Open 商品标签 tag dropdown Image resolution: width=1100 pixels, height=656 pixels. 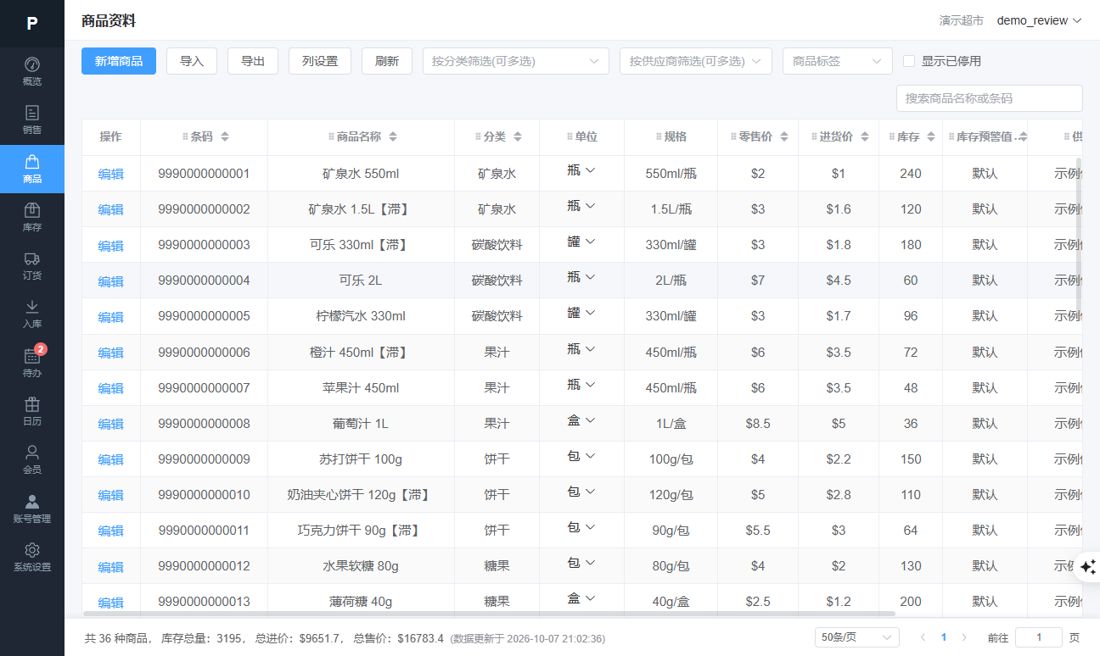coord(837,61)
